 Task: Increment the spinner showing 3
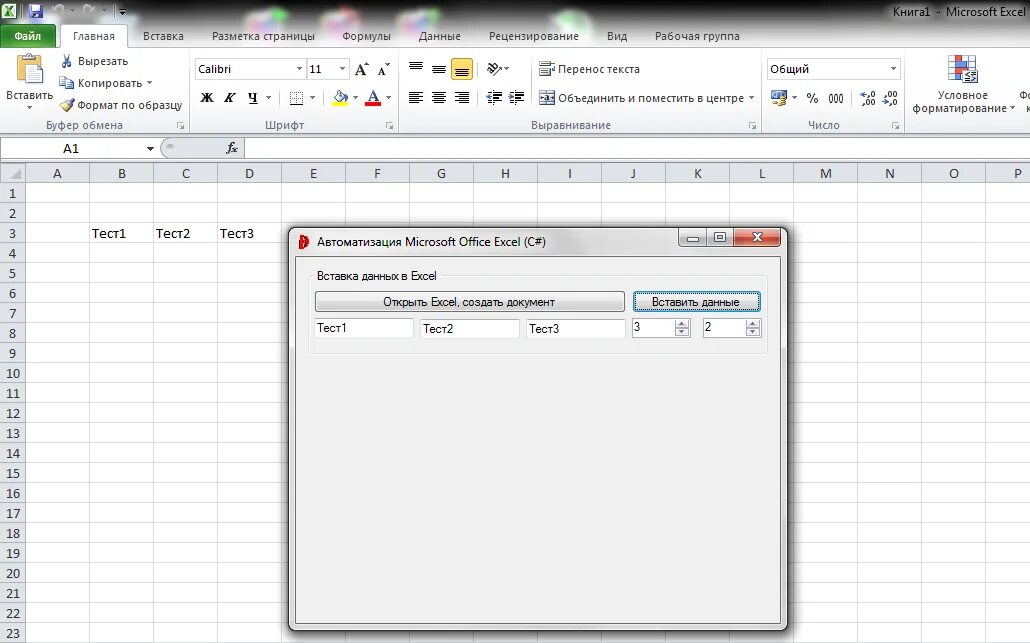pyautogui.click(x=683, y=323)
